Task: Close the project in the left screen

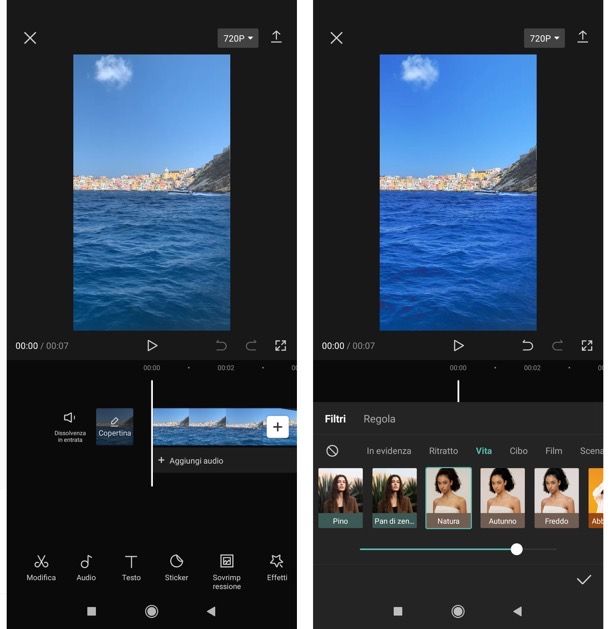Action: (x=30, y=38)
